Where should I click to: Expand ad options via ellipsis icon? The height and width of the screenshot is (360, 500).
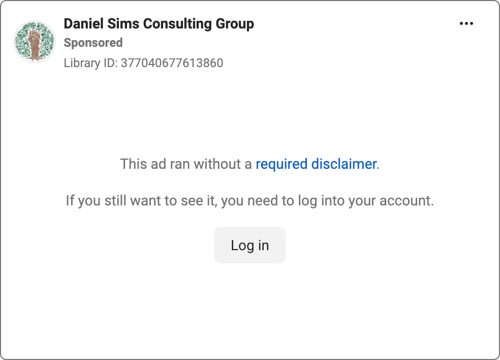pyautogui.click(x=466, y=23)
